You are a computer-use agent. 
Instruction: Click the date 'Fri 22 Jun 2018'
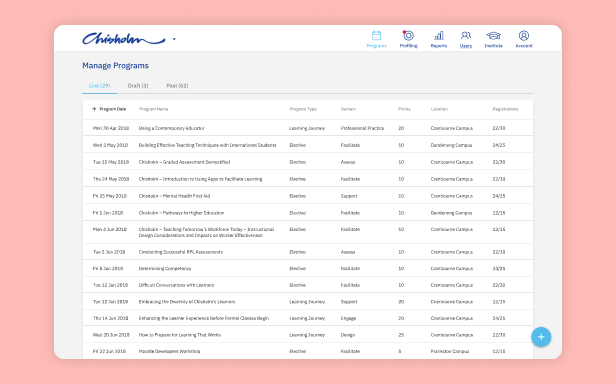click(x=109, y=351)
